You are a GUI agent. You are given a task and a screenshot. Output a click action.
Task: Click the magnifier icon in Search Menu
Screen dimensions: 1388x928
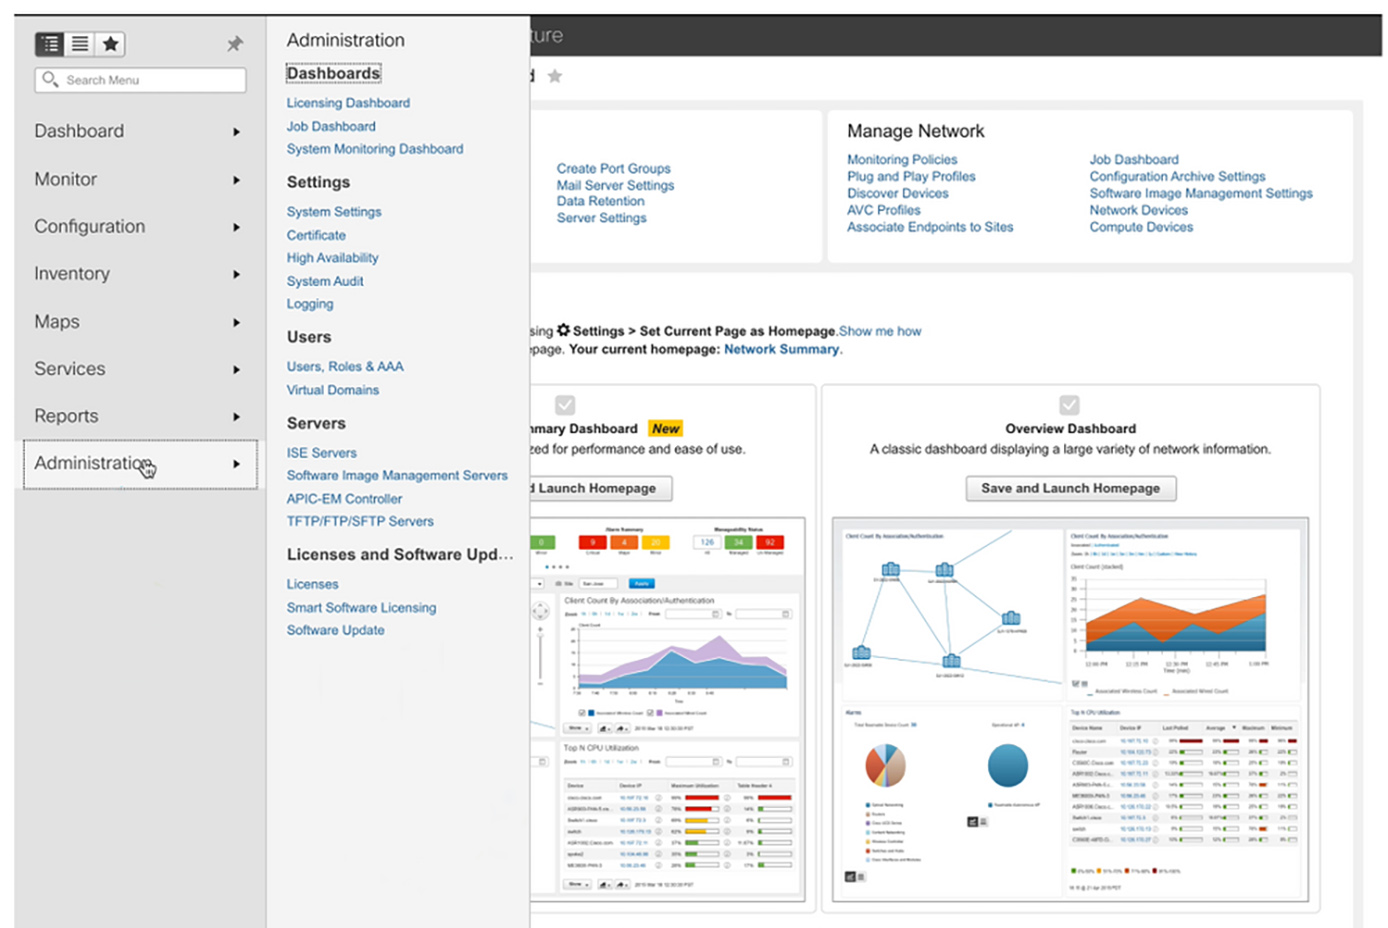(x=51, y=80)
